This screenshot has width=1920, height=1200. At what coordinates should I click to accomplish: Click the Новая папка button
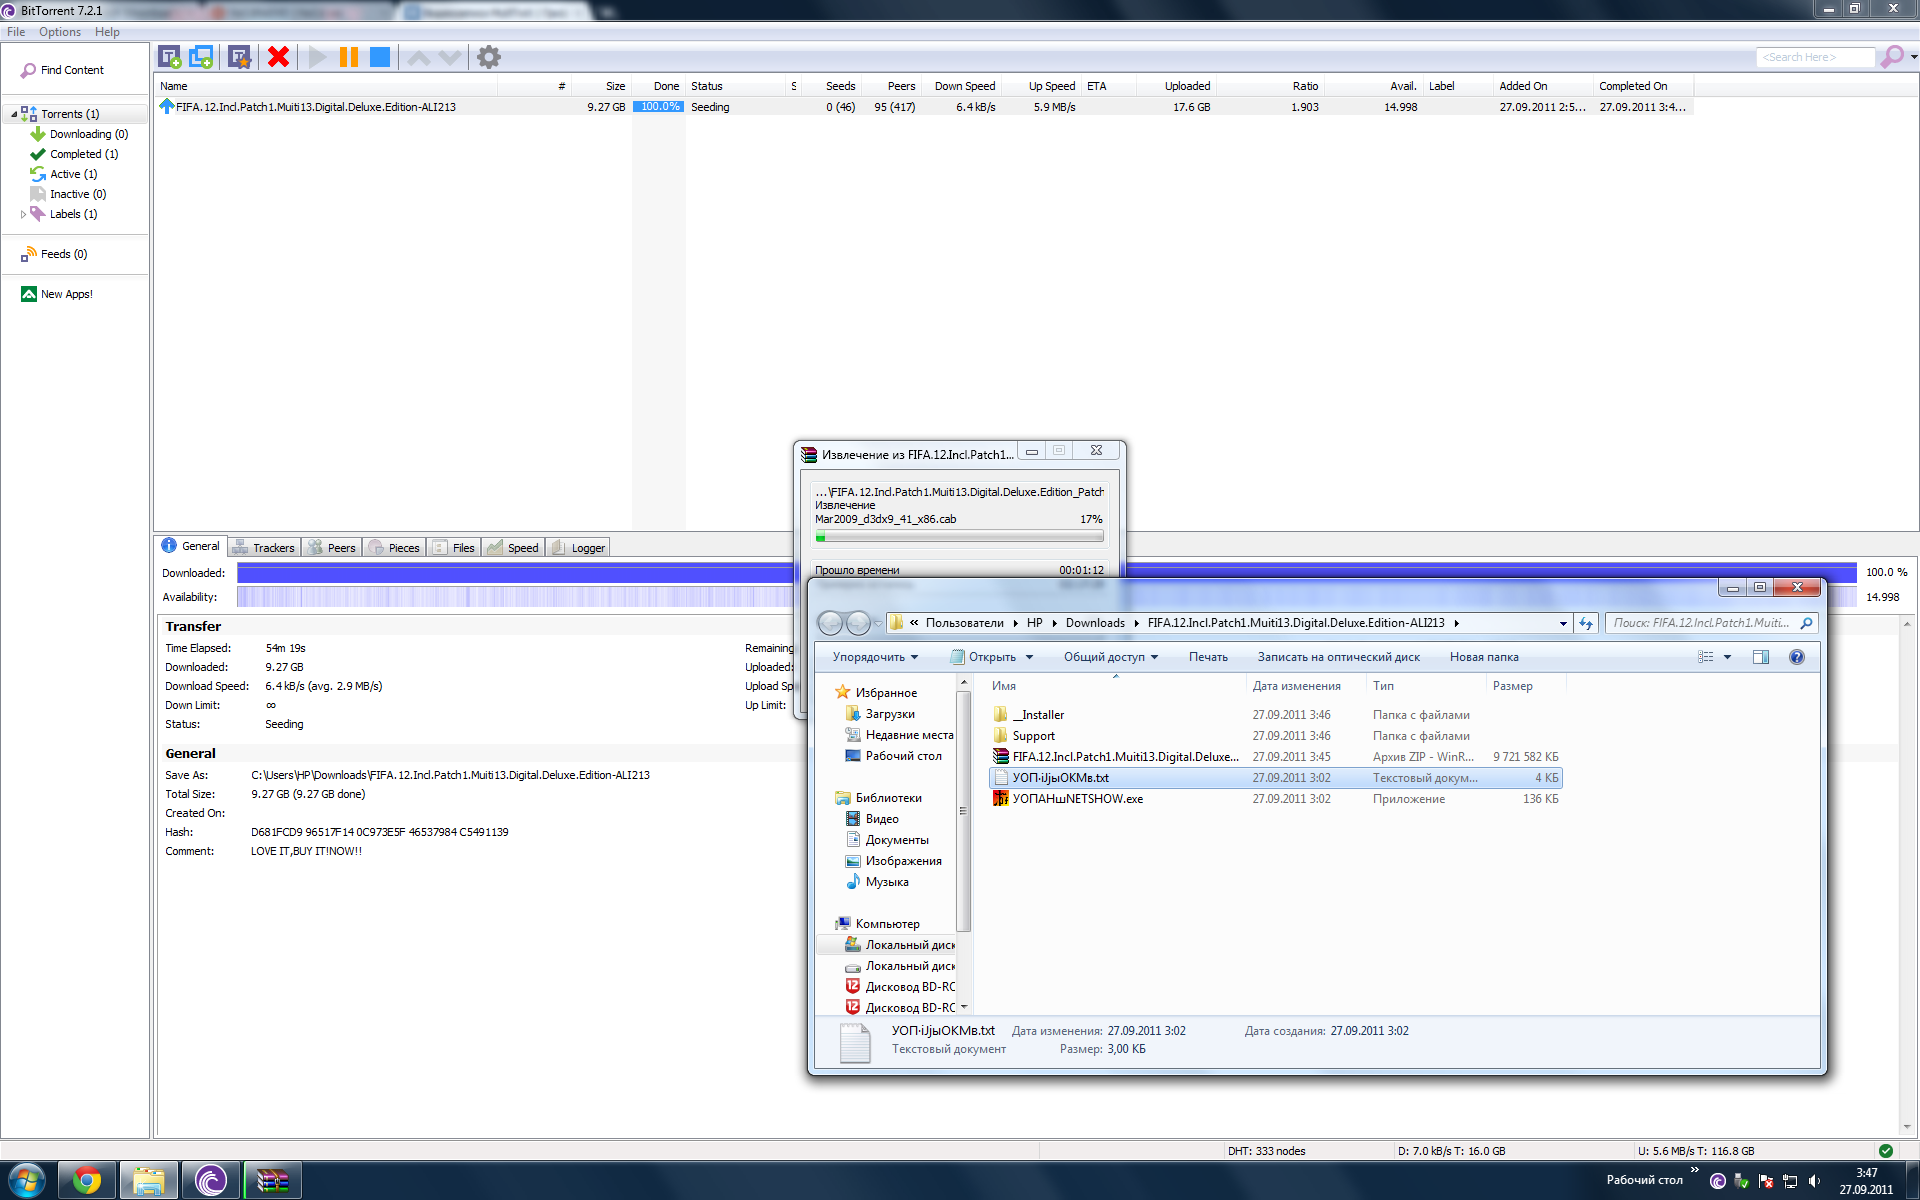[1484, 657]
